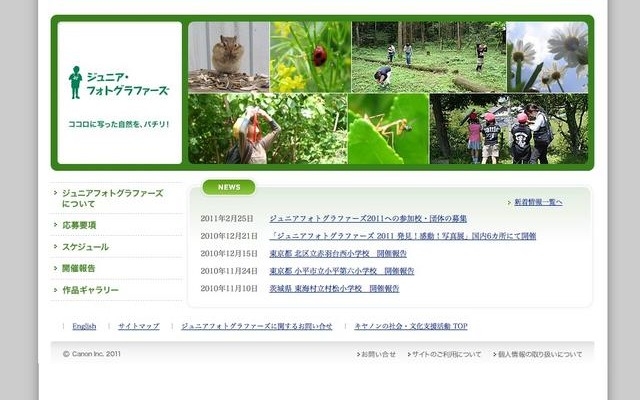The width and height of the screenshot is (640, 400).
Task: Open 作品ギャラリー menu item
Action: [x=90, y=290]
